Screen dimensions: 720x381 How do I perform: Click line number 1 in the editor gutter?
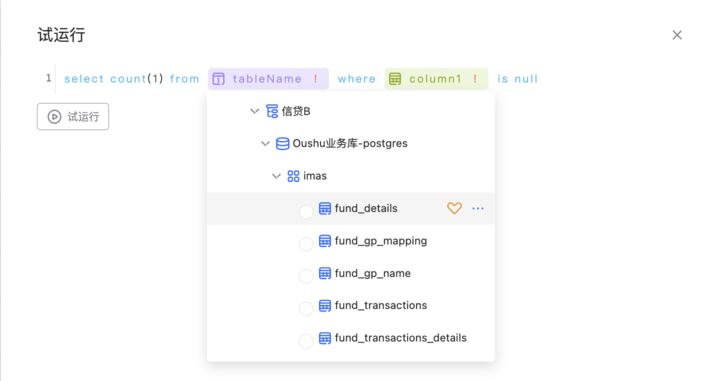coord(49,78)
